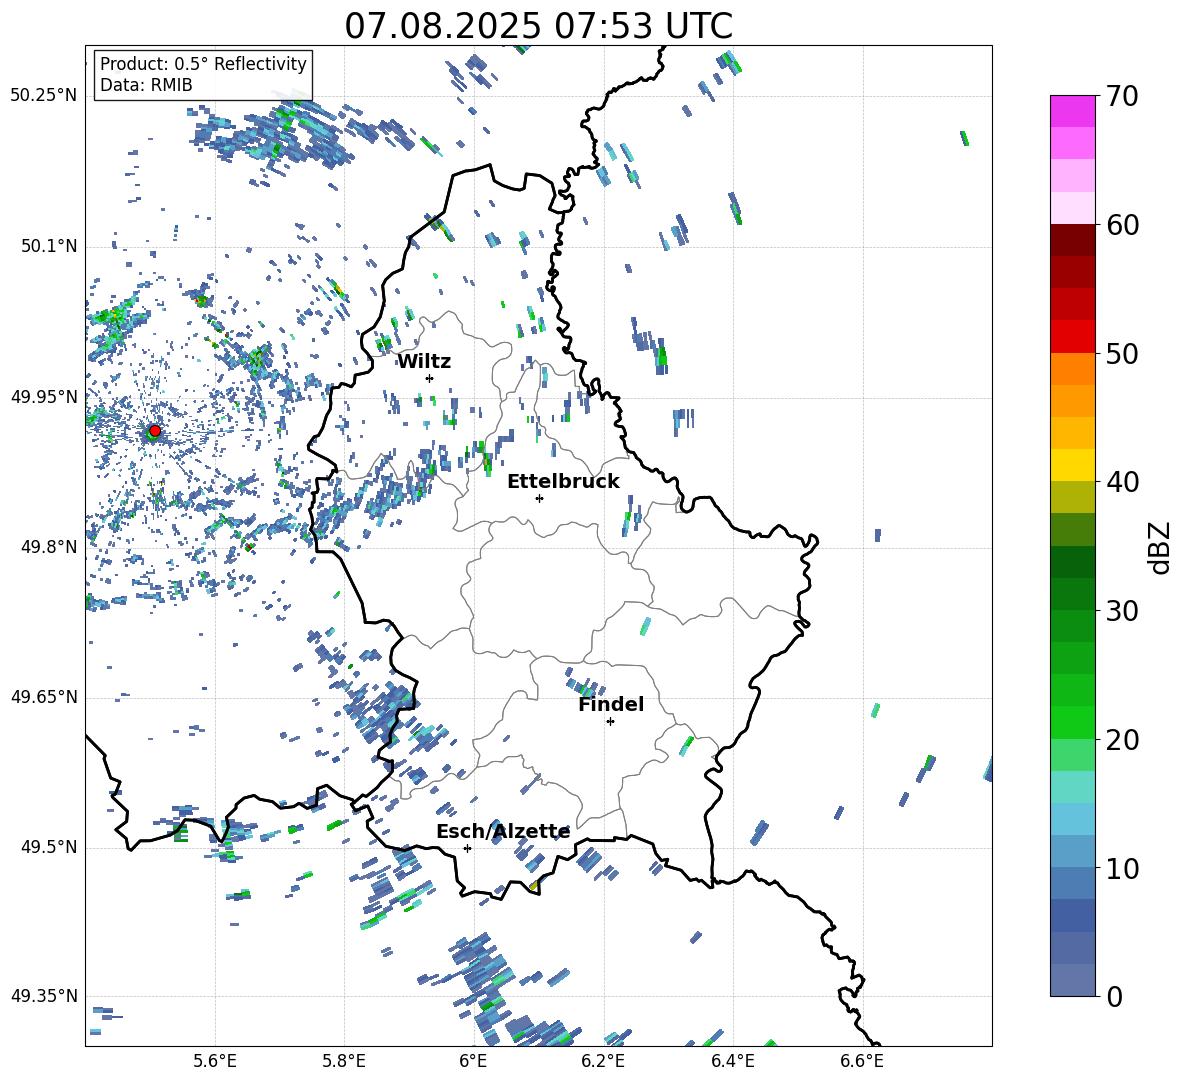Click the 50.25°N latitude label
The width and height of the screenshot is (1184, 1081).
44,96
